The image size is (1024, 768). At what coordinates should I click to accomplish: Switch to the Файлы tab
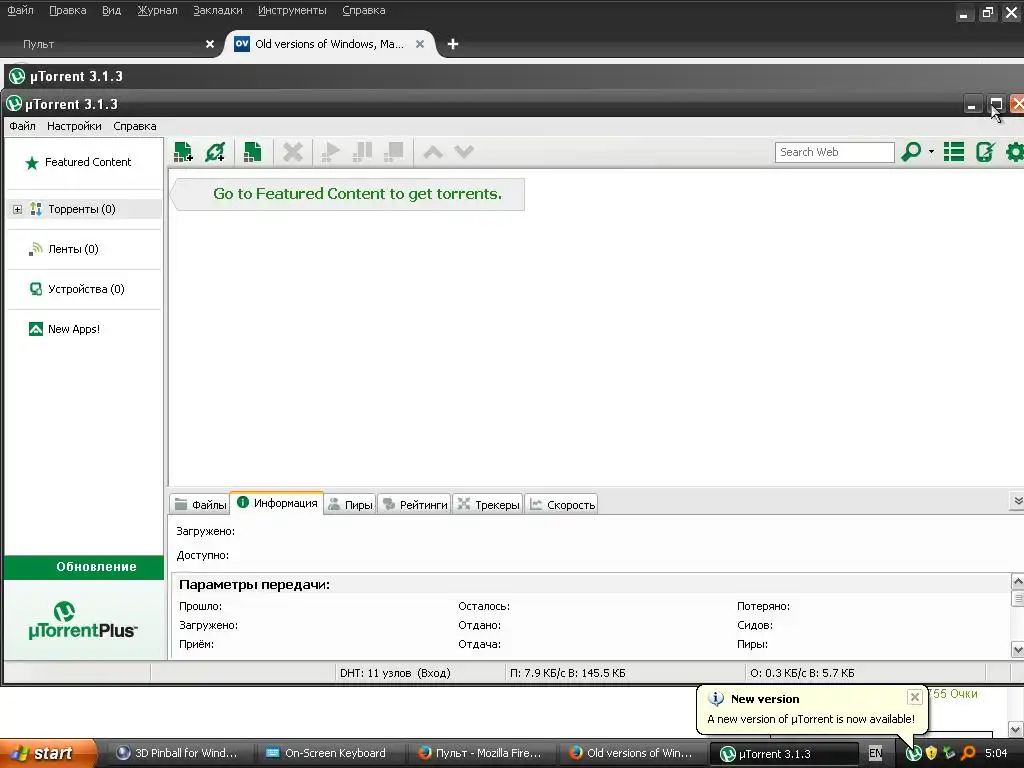coord(200,504)
